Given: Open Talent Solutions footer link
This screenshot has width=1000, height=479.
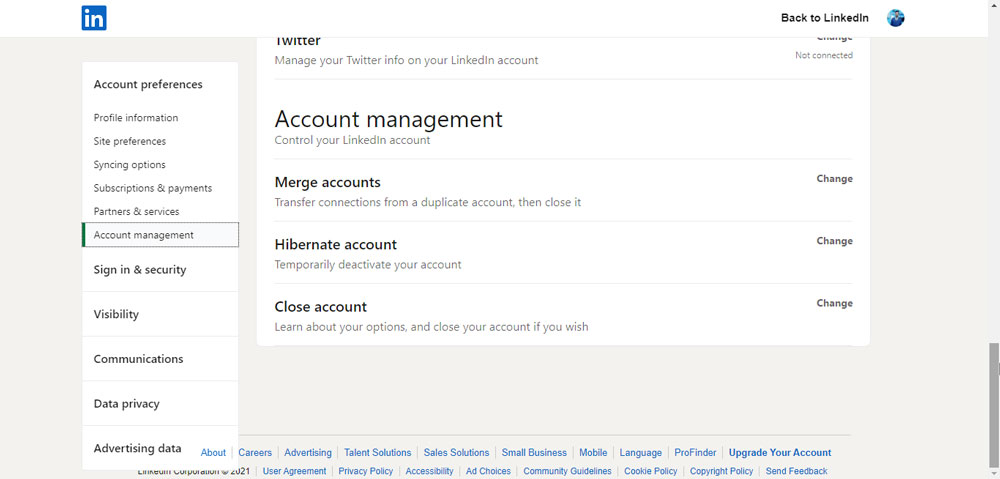Looking at the screenshot, I should (x=378, y=453).
